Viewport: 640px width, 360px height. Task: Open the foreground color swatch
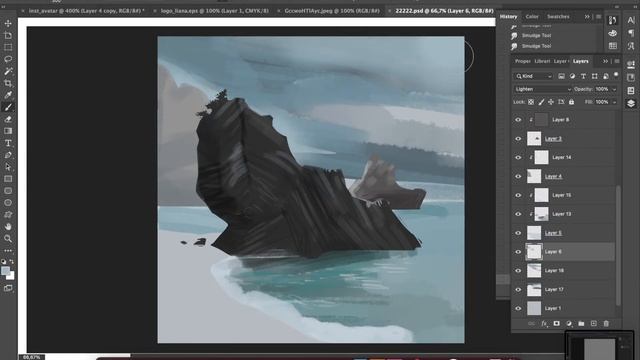click(x=5, y=271)
